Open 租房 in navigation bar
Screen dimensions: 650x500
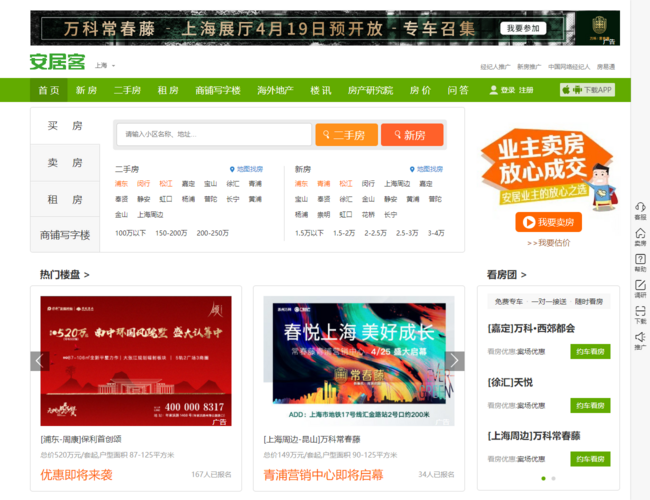click(168, 90)
